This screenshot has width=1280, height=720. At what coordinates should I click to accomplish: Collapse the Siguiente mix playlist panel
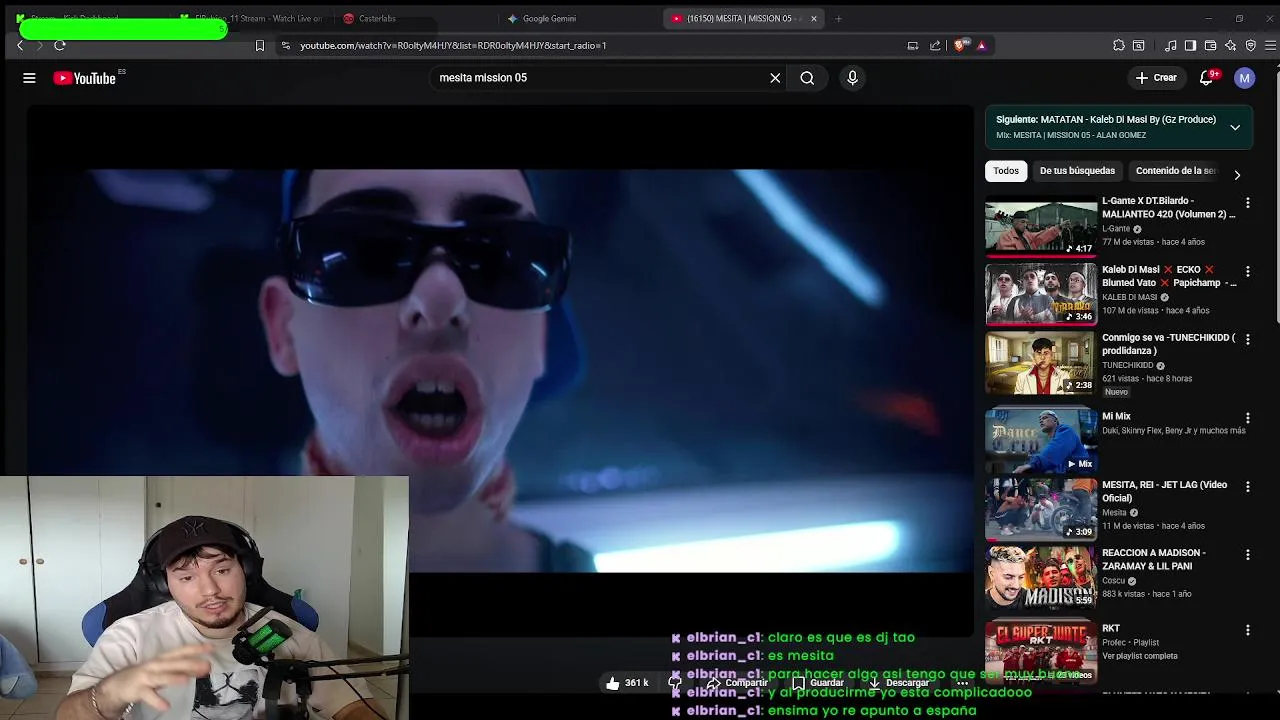click(1235, 127)
